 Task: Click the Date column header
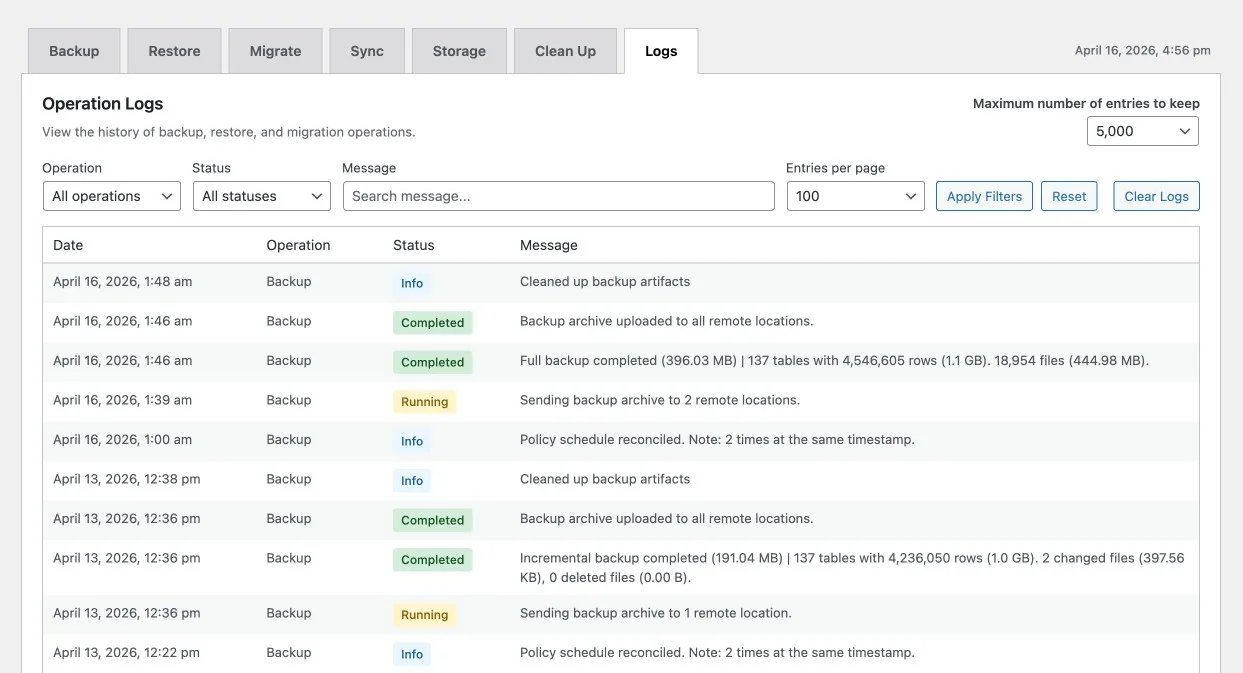[68, 245]
